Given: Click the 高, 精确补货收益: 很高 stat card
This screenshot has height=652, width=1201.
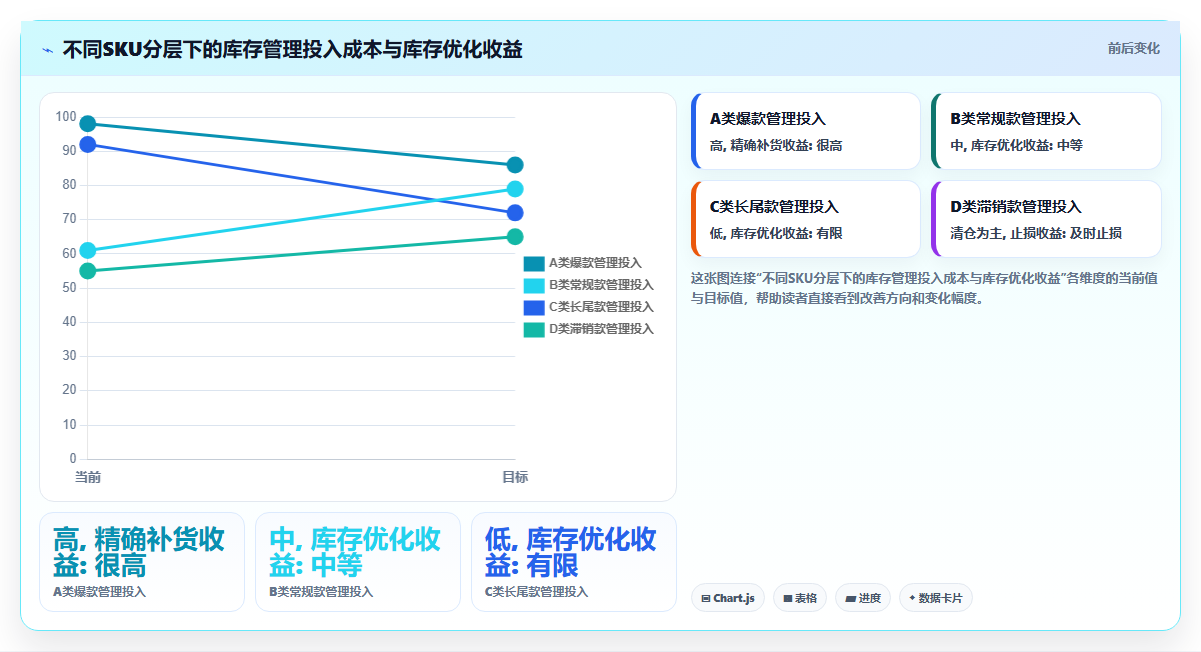Looking at the screenshot, I should 142,562.
